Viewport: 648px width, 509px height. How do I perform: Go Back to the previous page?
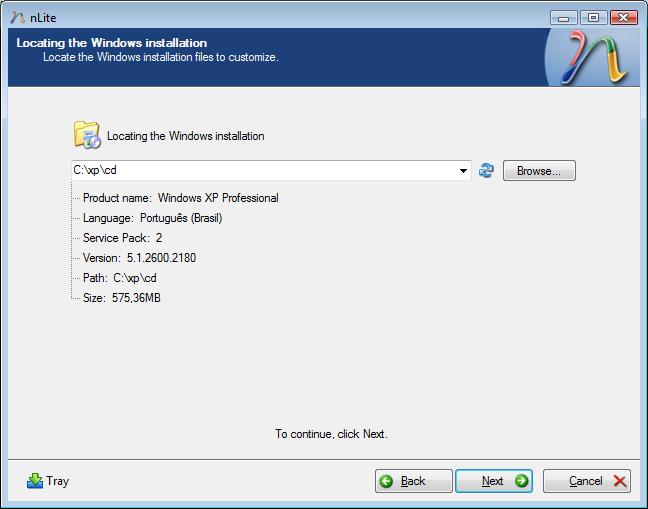pos(414,481)
